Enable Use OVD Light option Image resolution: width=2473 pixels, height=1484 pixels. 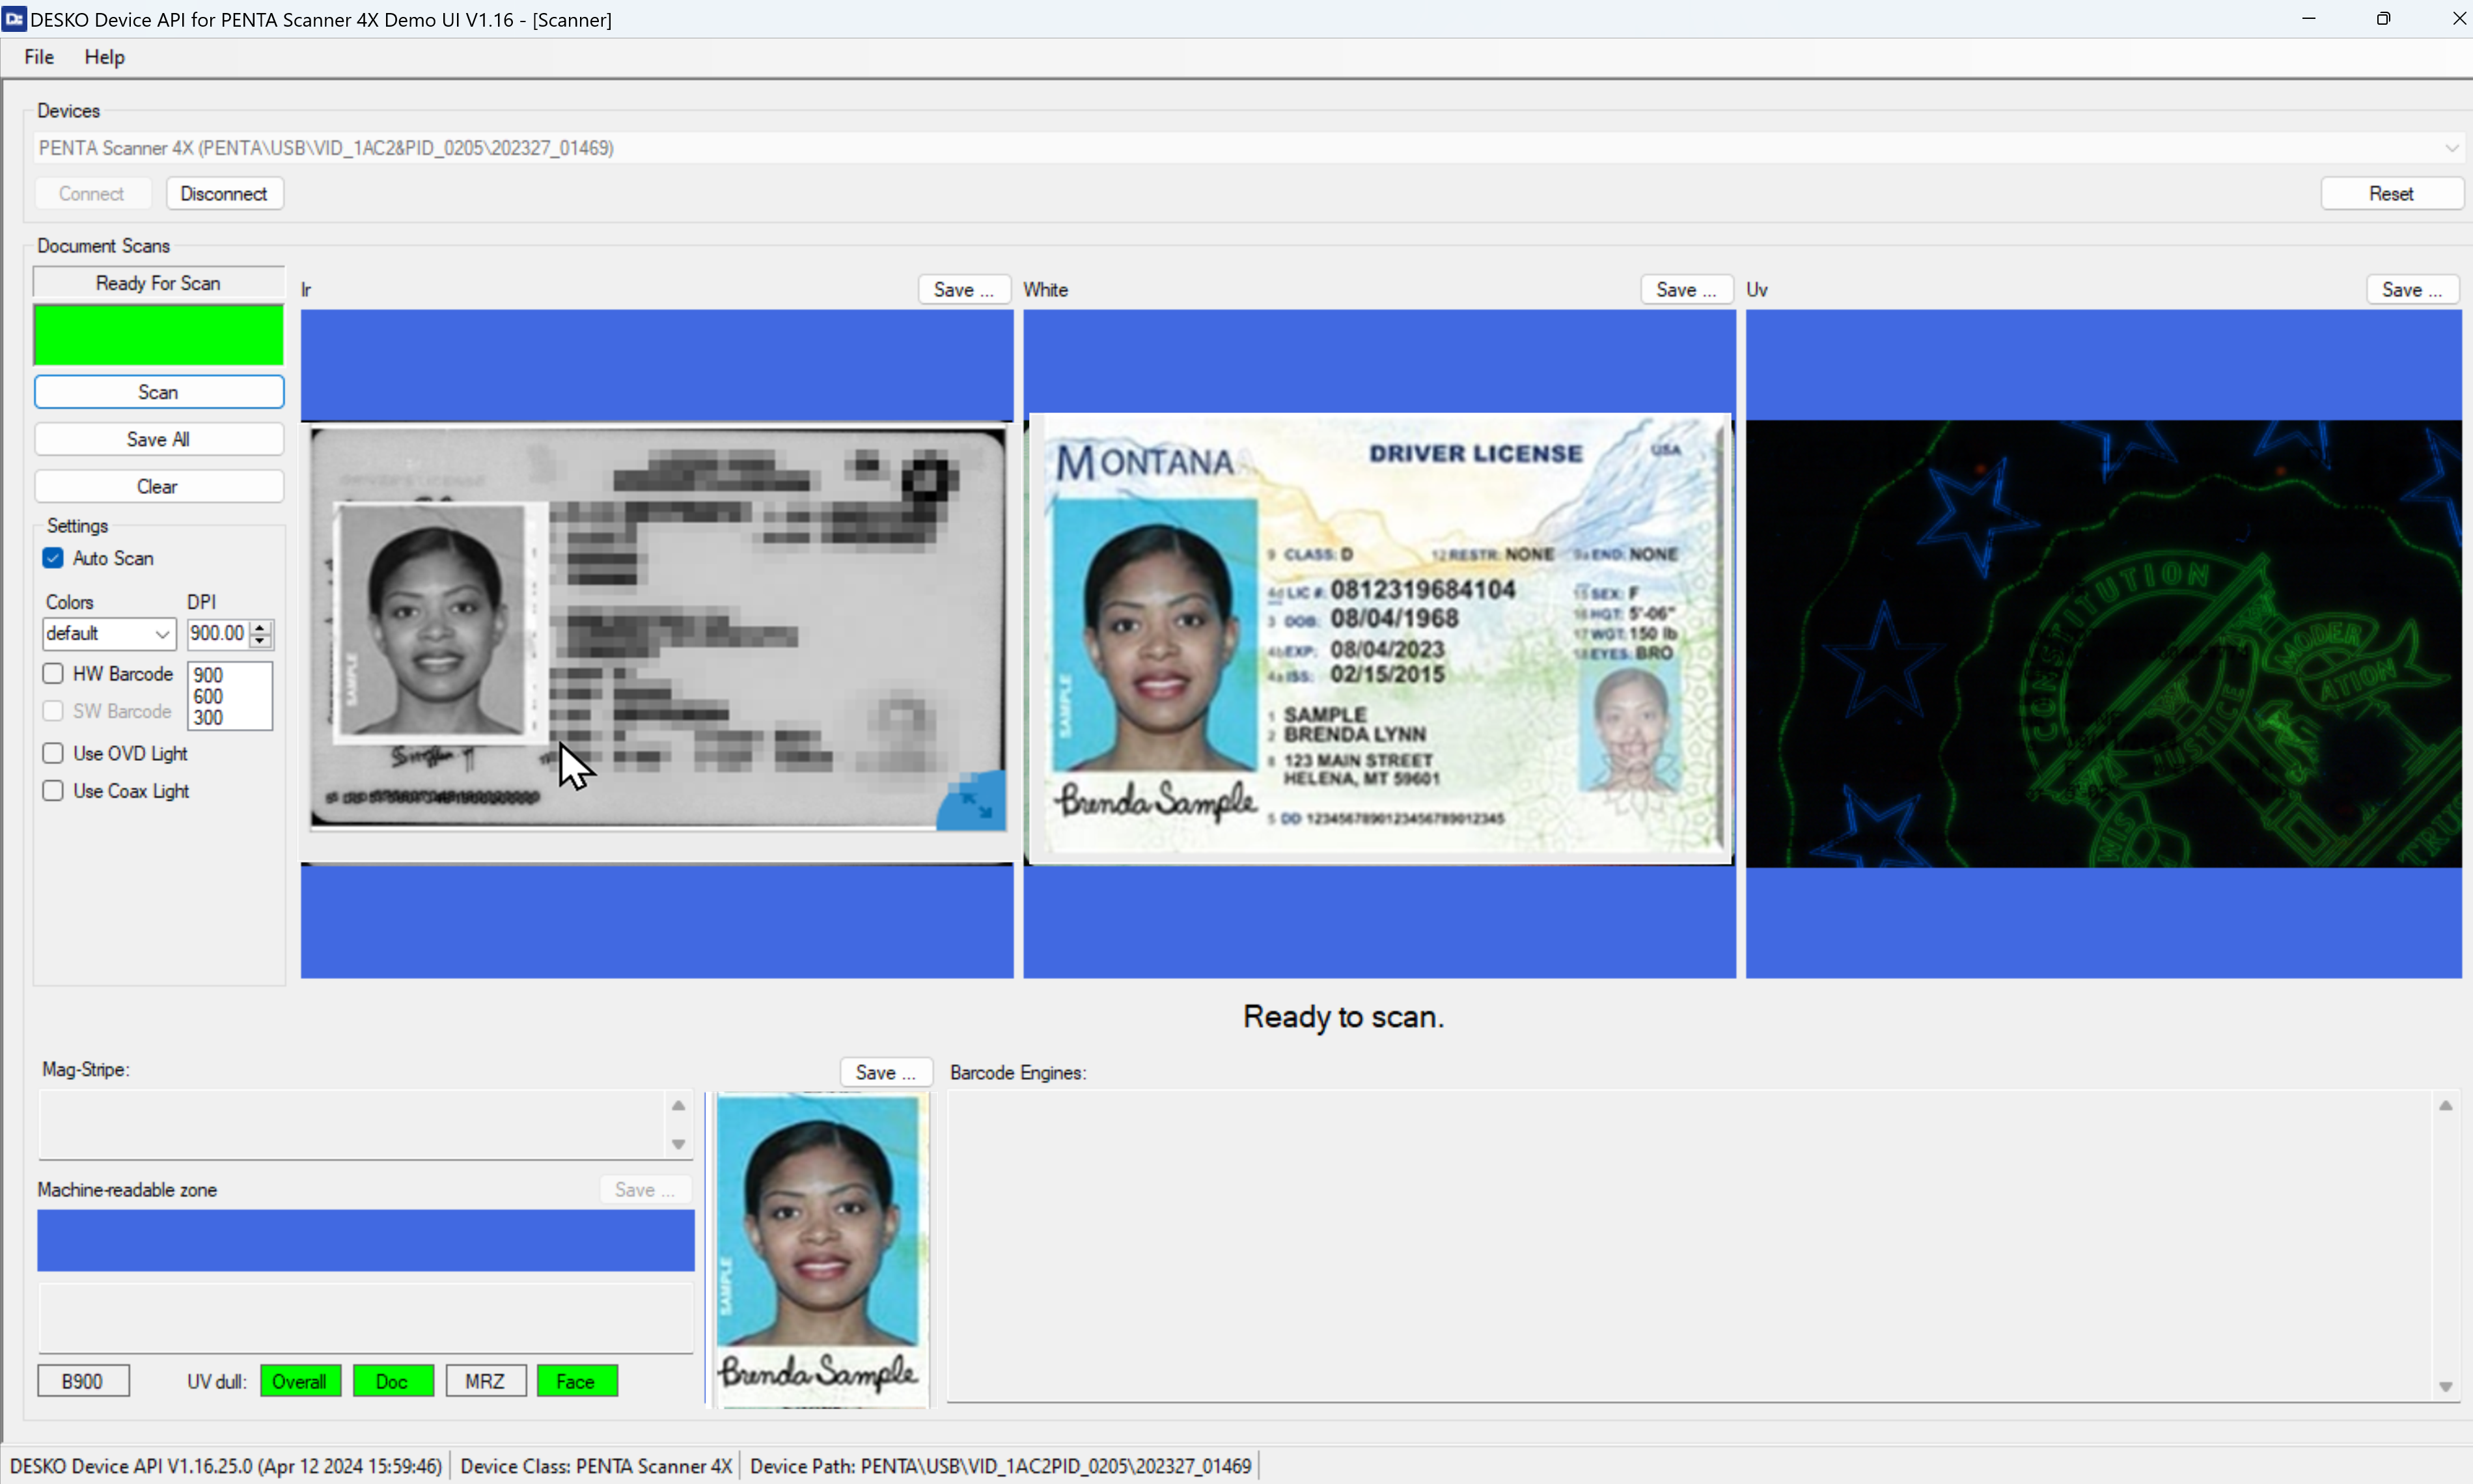53,753
